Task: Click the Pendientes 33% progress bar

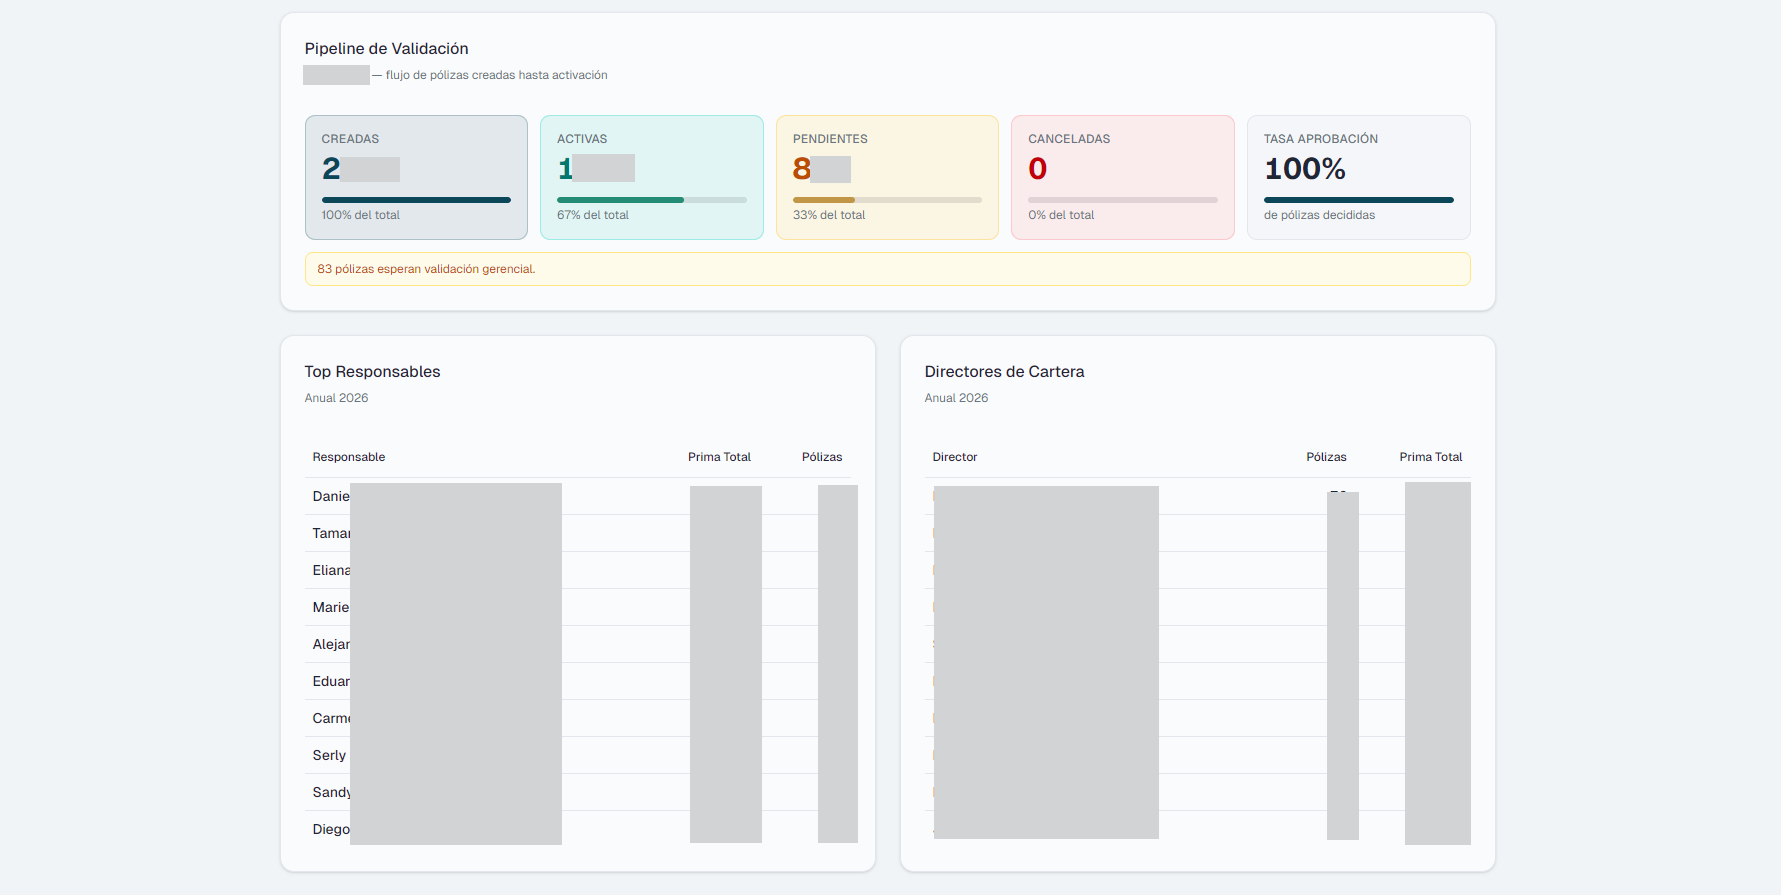Action: pyautogui.click(x=887, y=200)
